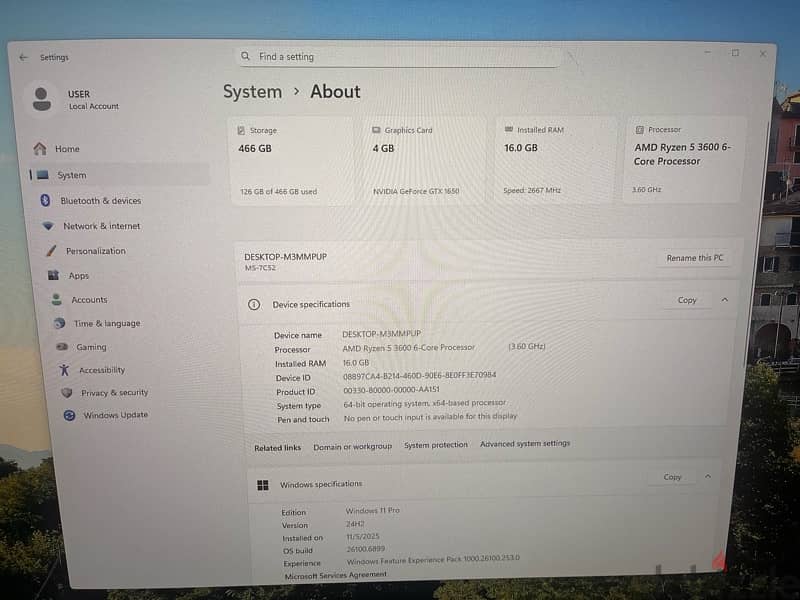This screenshot has width=800, height=600.
Task: Click the Gaming controller icon
Action: [62, 346]
